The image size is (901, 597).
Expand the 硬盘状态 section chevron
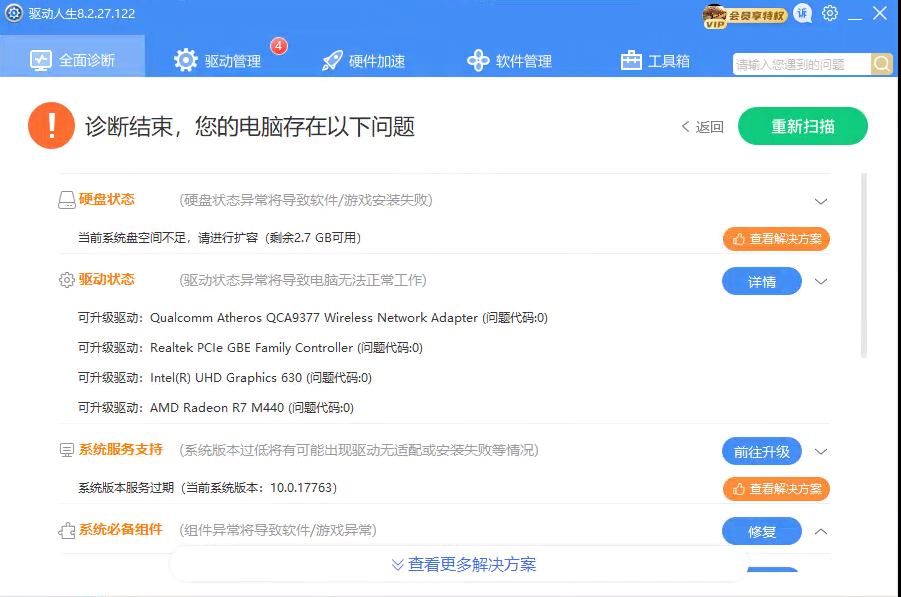821,201
